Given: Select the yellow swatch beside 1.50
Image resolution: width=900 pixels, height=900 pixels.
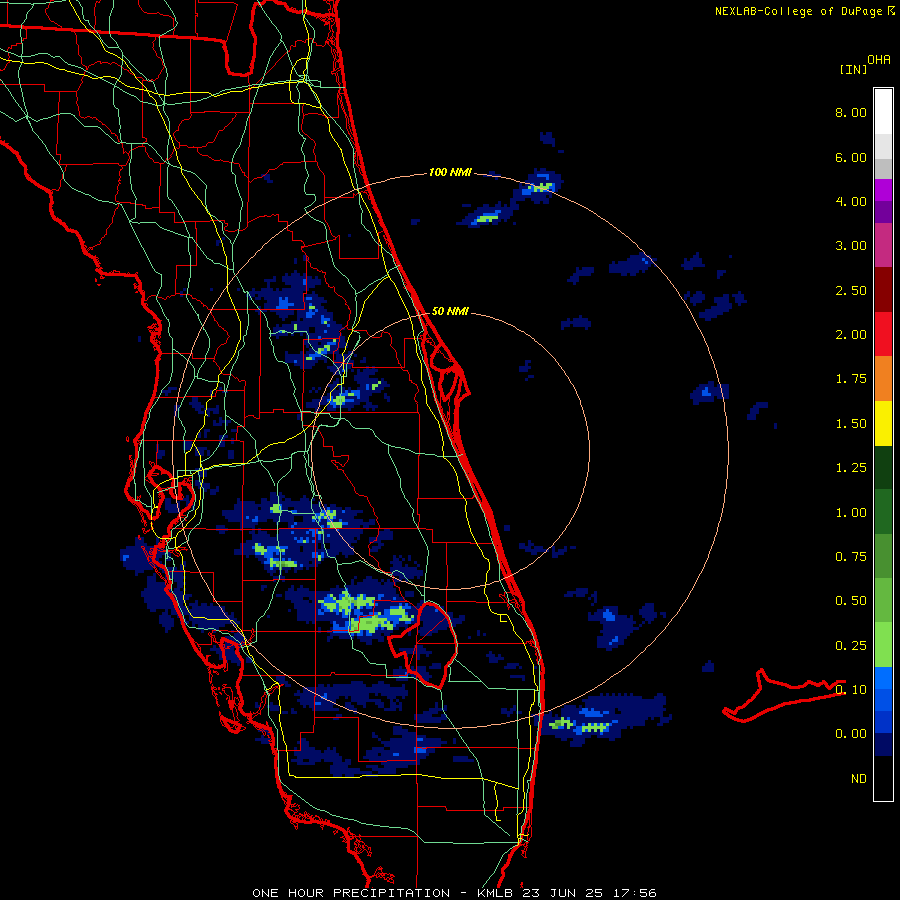Looking at the screenshot, I should coord(883,423).
